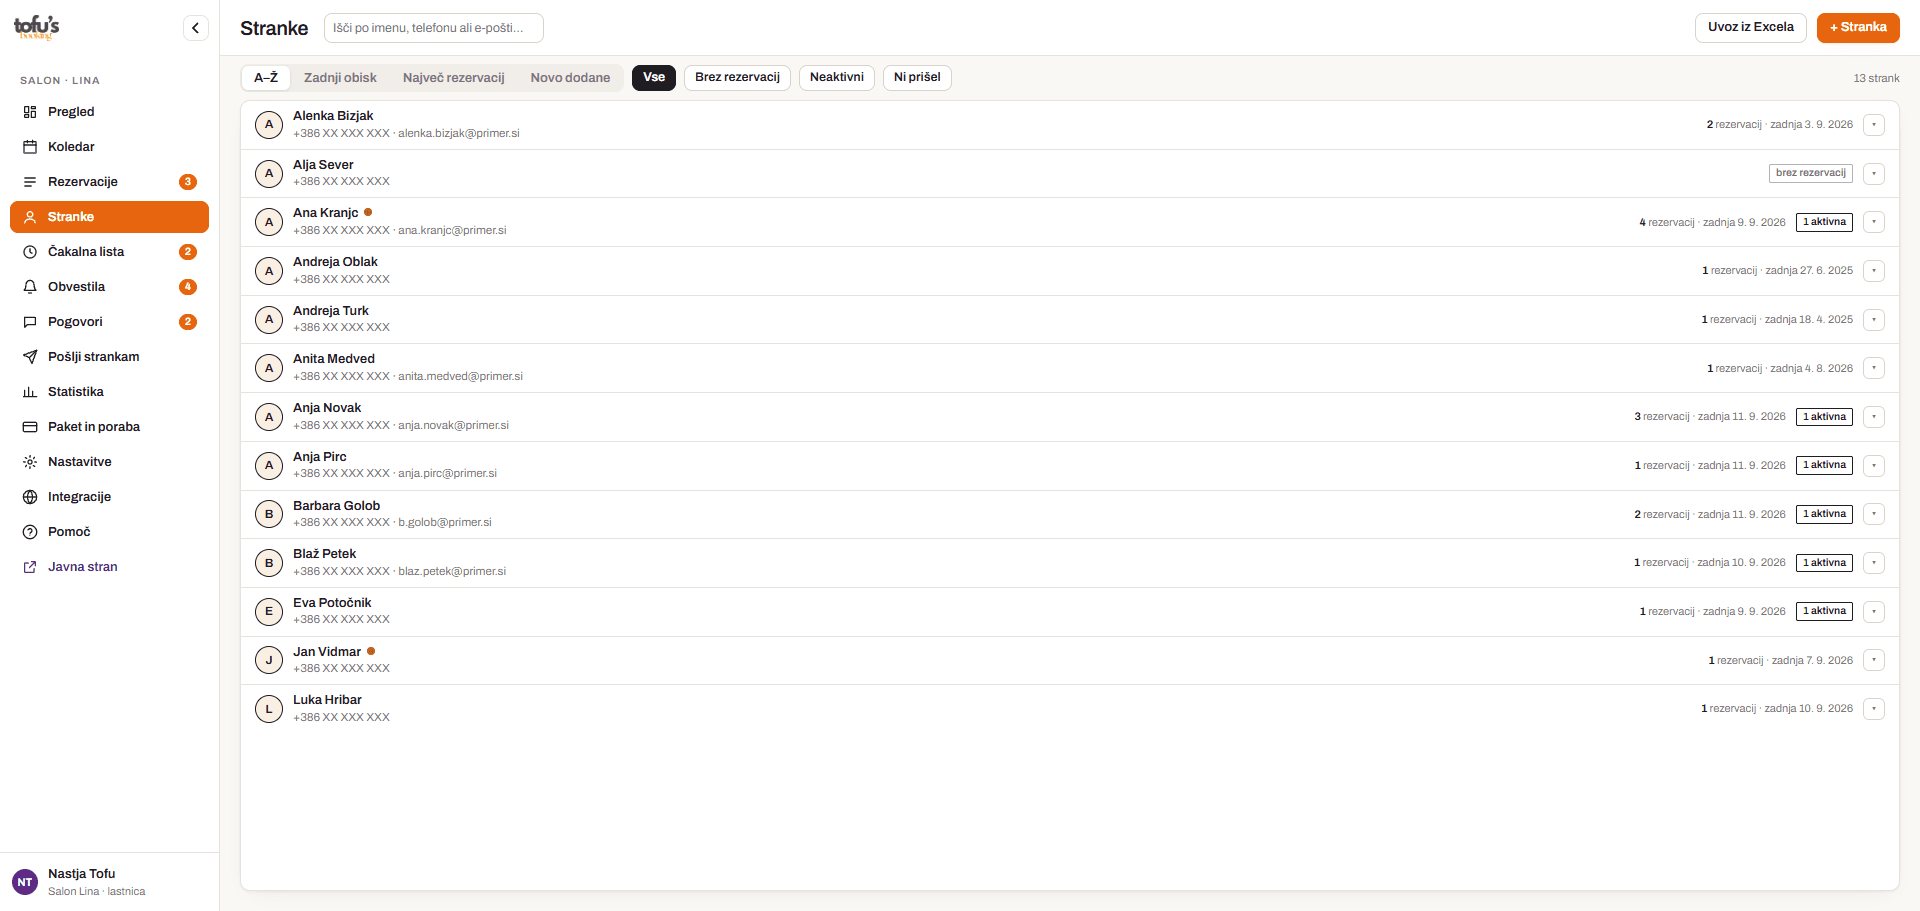Screen dimensions: 1920x911
Task: Focus the client search field
Action: 434,28
